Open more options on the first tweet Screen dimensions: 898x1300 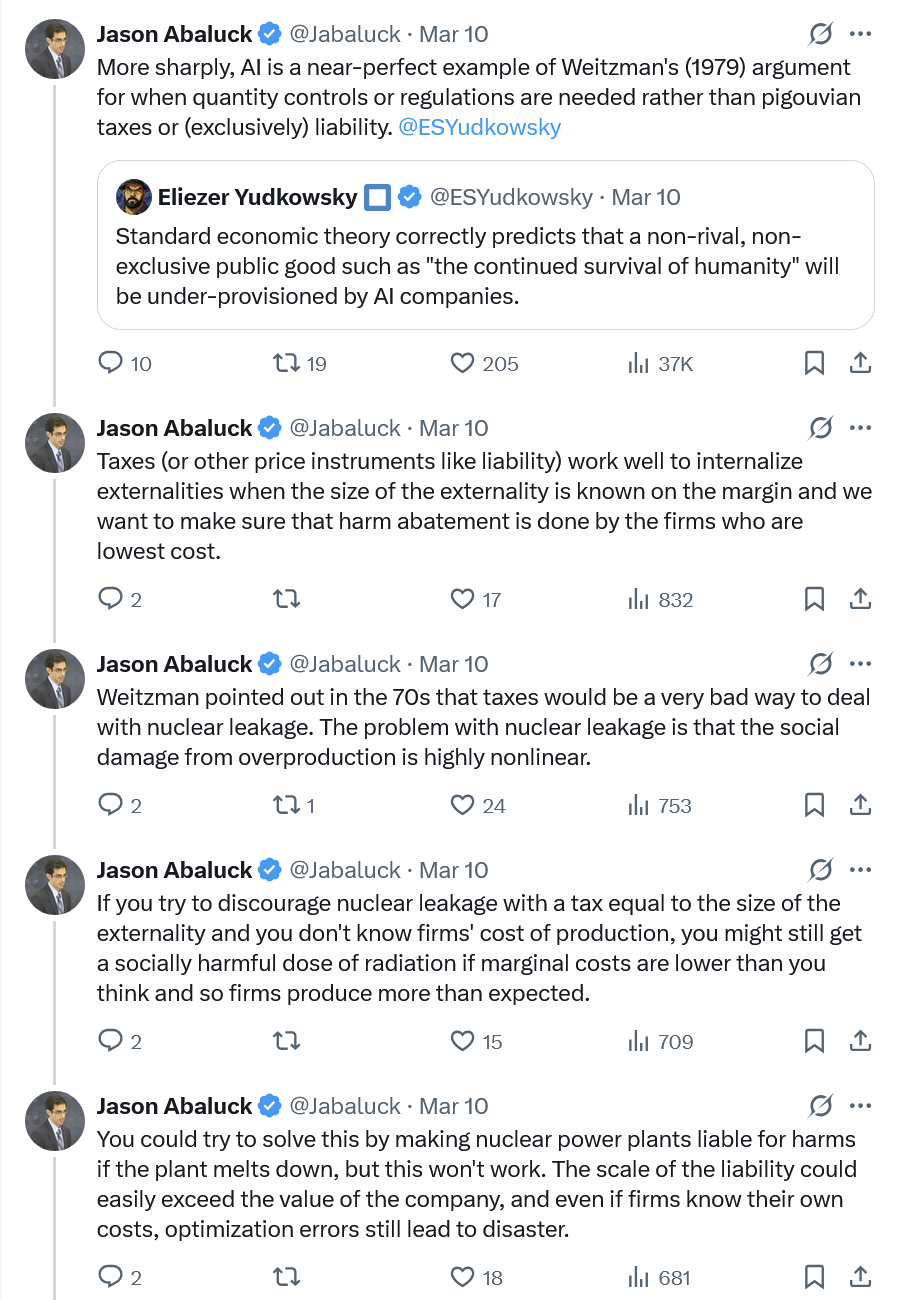click(860, 34)
